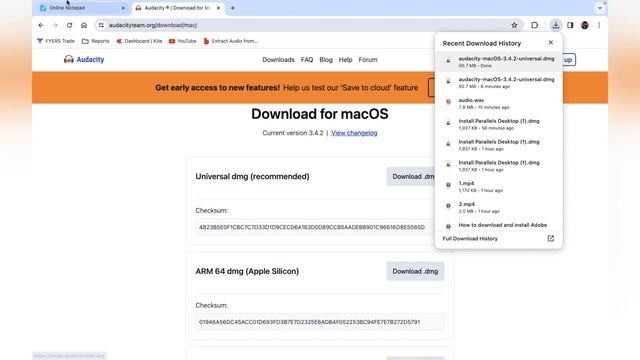Open a new browser tab
The height and width of the screenshot is (360, 640).
click(x=233, y=8)
